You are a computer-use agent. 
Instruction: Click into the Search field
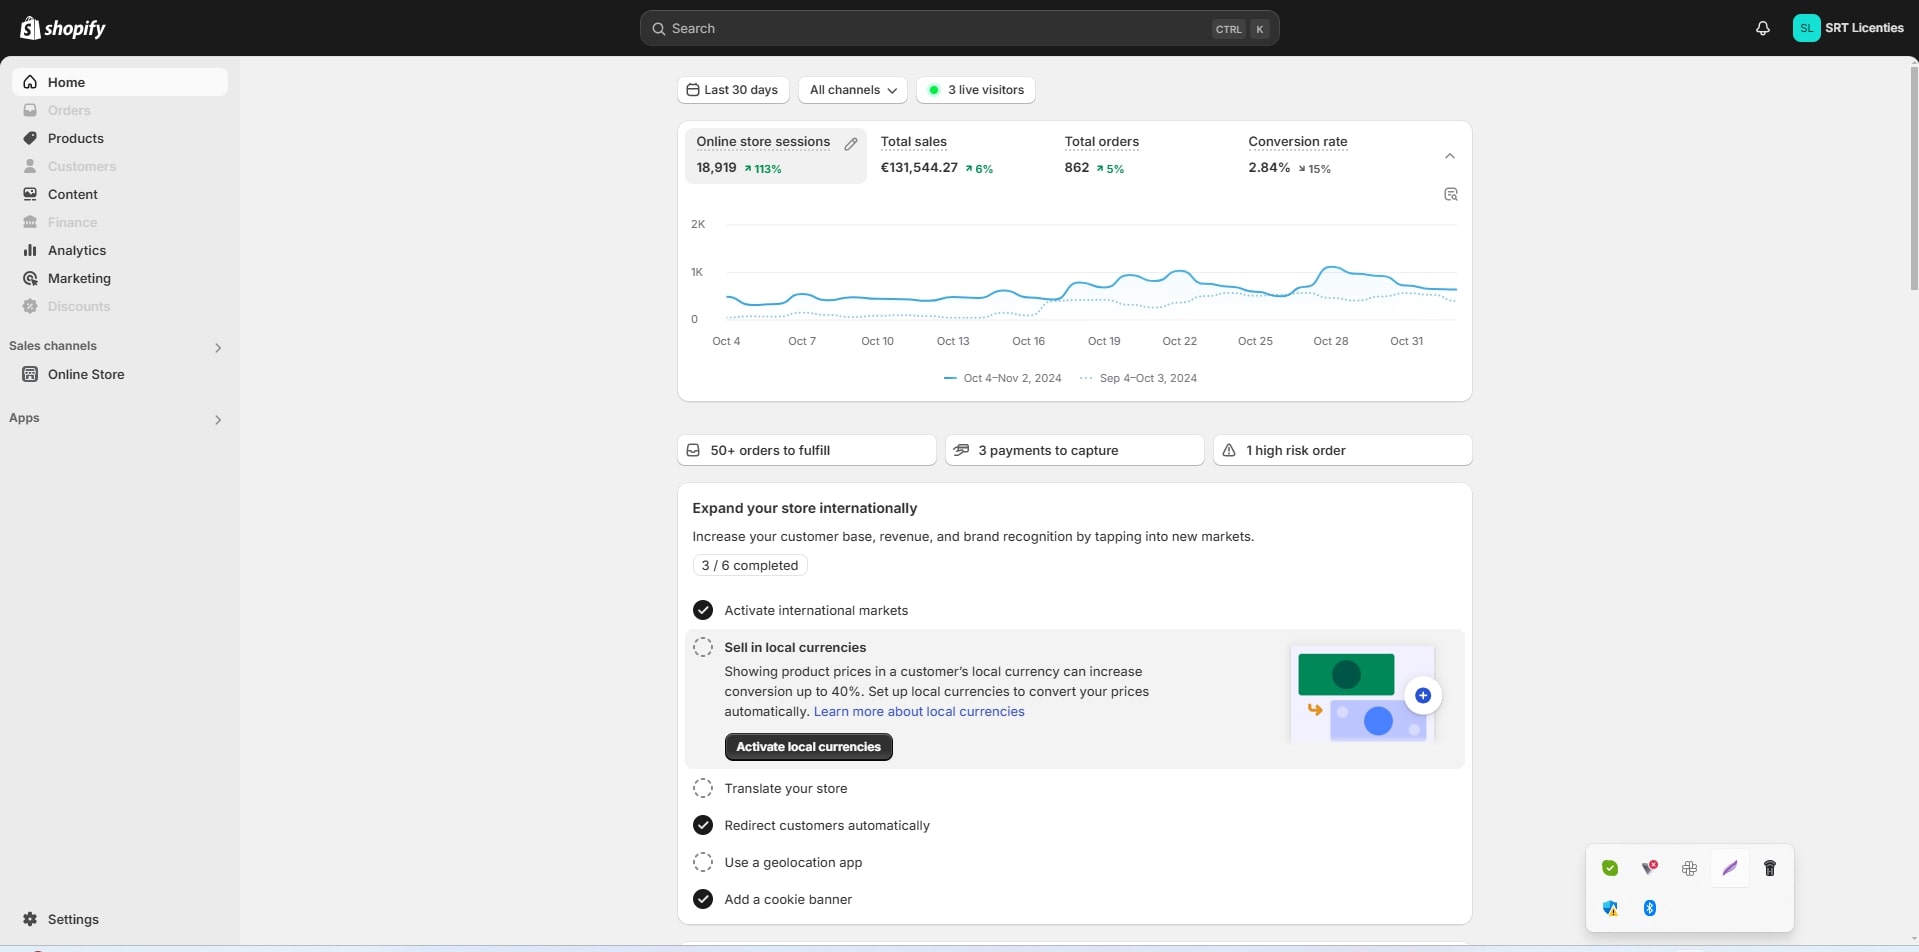(940, 28)
